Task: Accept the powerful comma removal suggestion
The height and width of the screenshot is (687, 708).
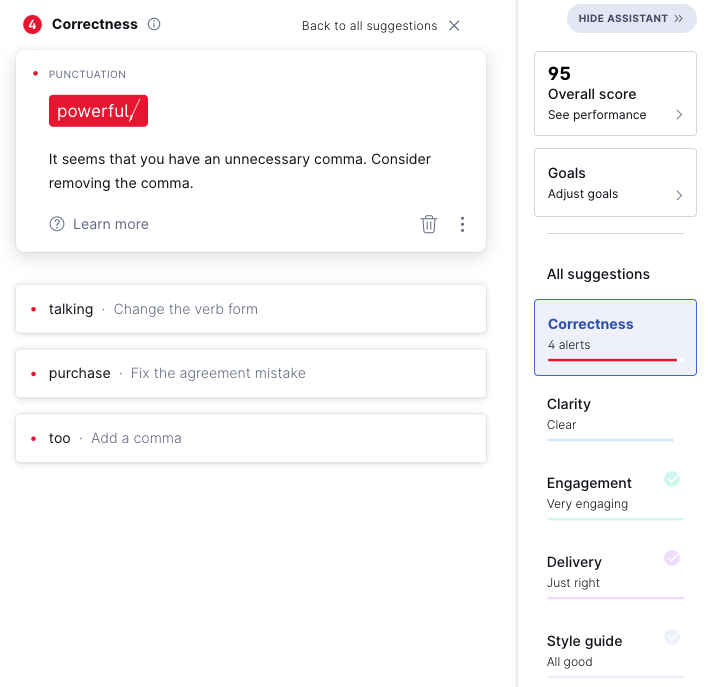Action: click(x=98, y=111)
